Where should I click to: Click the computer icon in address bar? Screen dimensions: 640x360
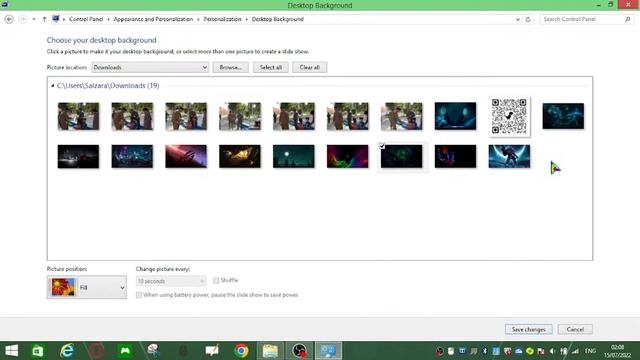[x=56, y=19]
